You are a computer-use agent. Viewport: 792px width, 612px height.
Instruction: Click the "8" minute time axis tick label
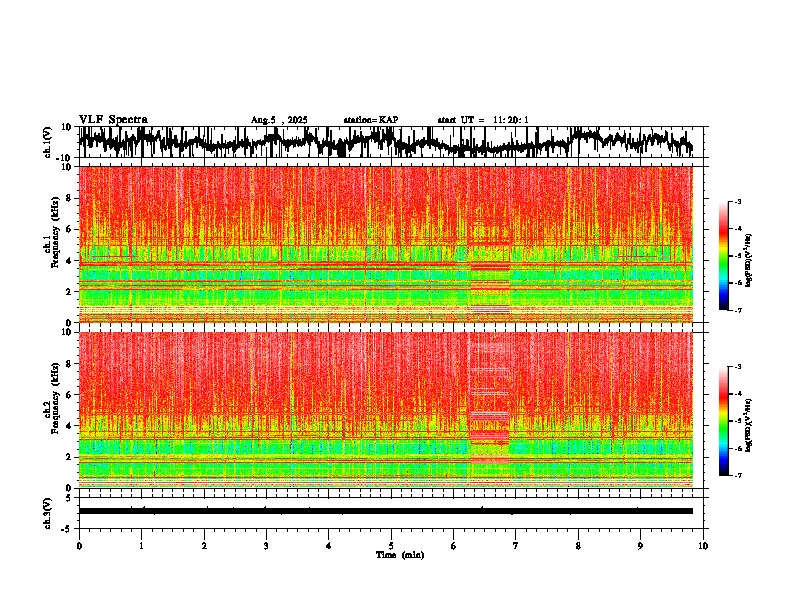[x=578, y=546]
